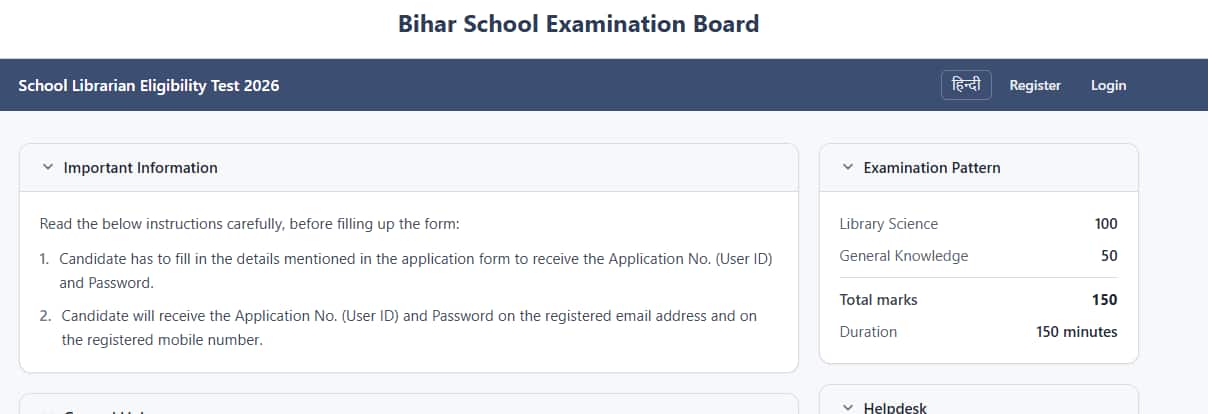Click the Total marks value 150
This screenshot has width=1208, height=414.
pos(1105,300)
